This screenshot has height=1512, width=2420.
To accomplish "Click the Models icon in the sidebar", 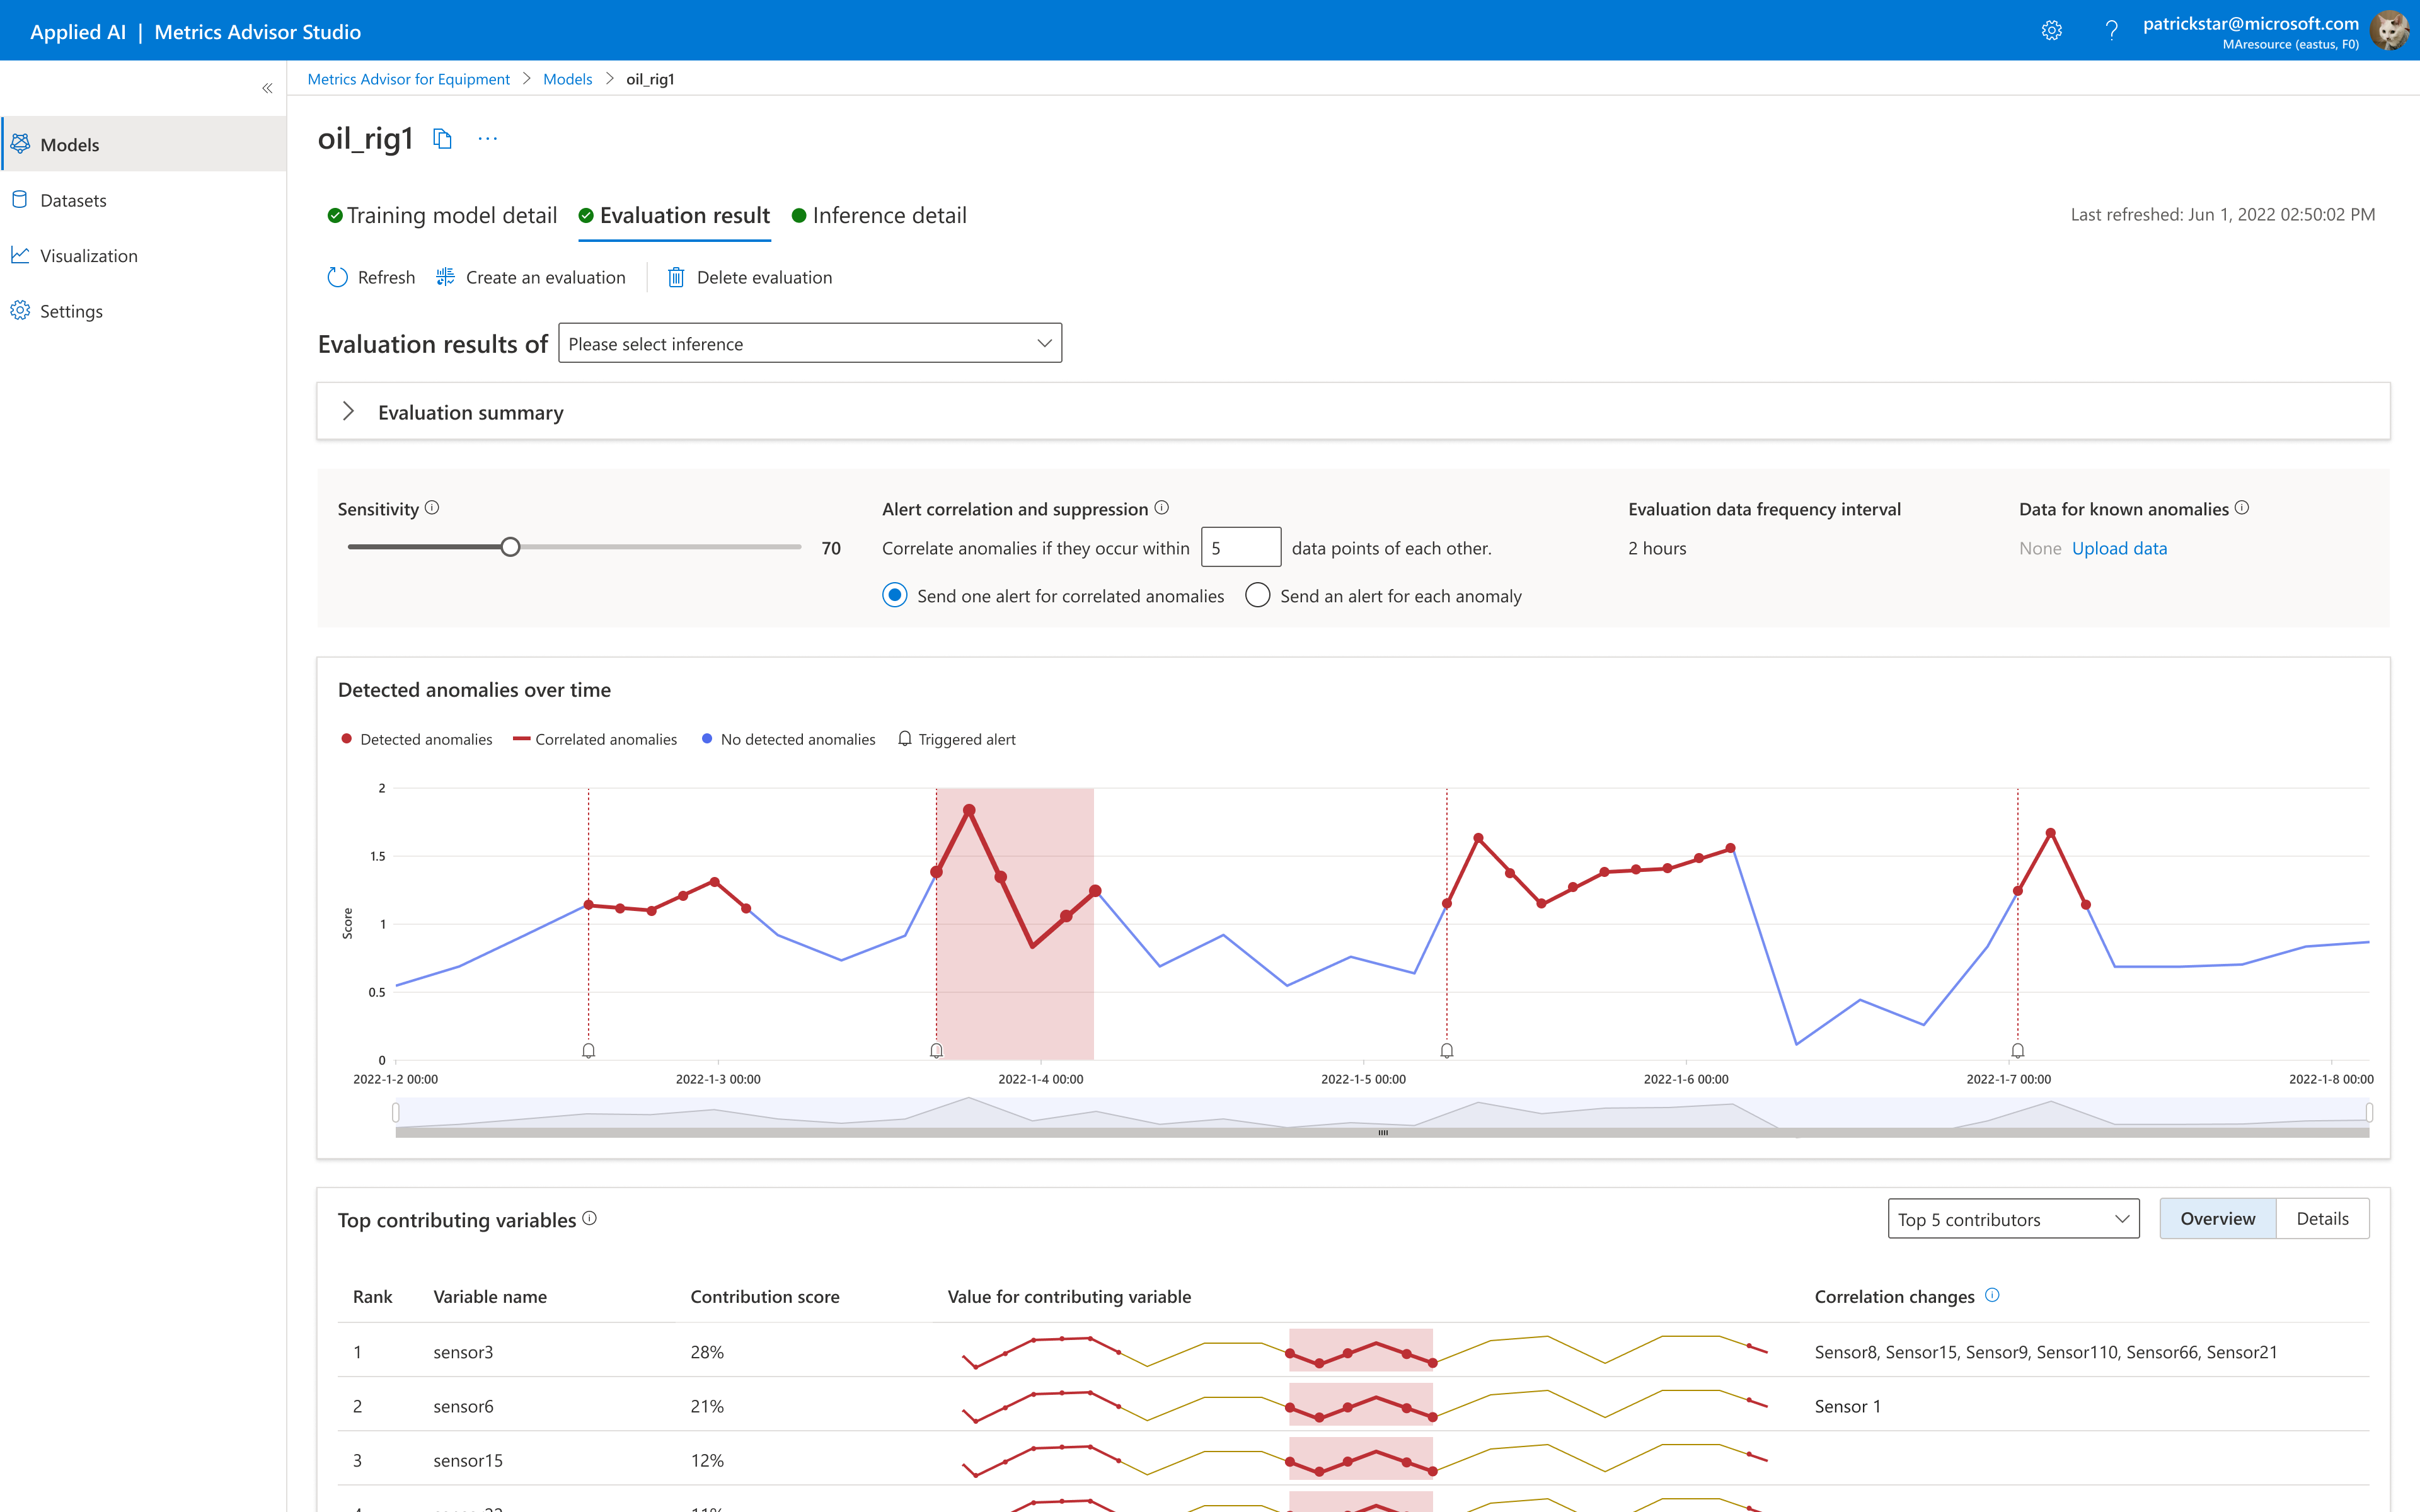I will coord(20,144).
